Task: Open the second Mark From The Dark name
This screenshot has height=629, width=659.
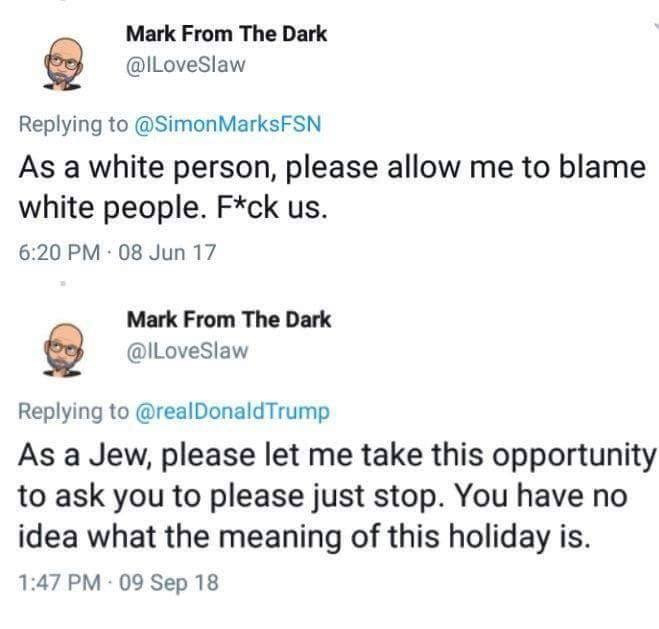Action: tap(229, 319)
